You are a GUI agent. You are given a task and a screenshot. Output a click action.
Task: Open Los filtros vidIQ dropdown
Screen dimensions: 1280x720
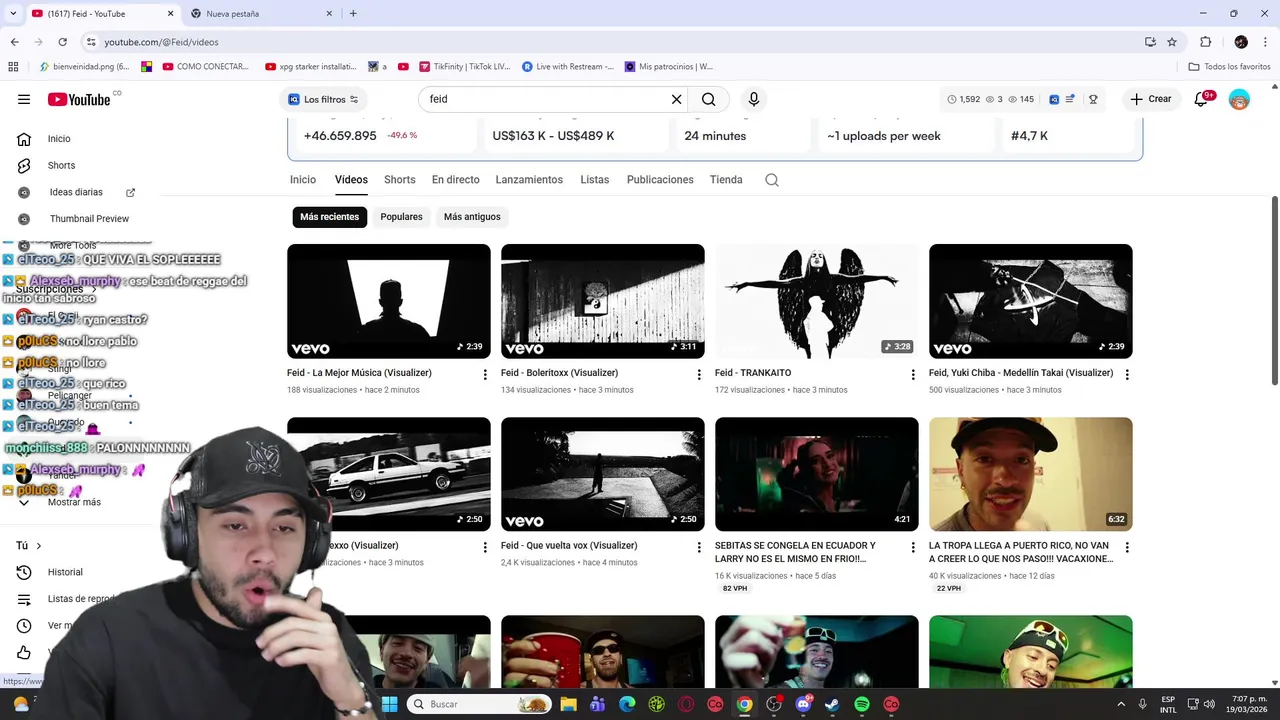coord(323,99)
